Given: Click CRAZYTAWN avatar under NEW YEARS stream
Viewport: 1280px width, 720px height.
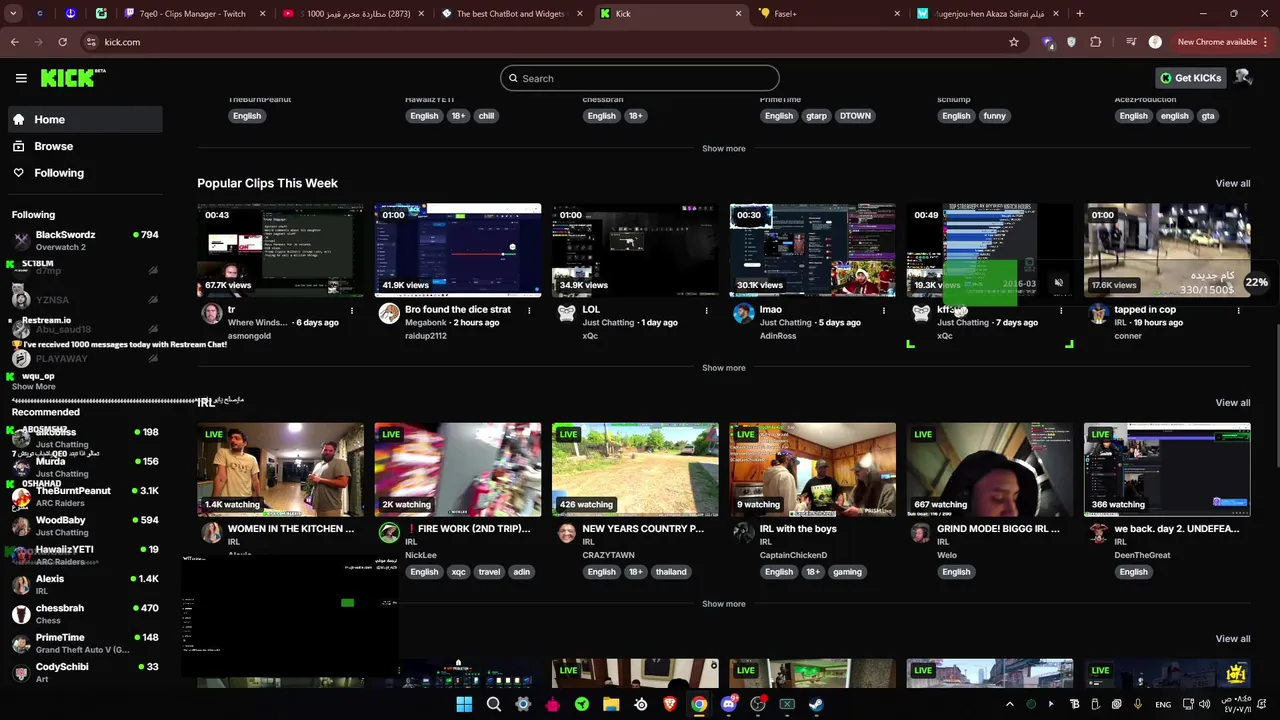Looking at the screenshot, I should point(566,533).
